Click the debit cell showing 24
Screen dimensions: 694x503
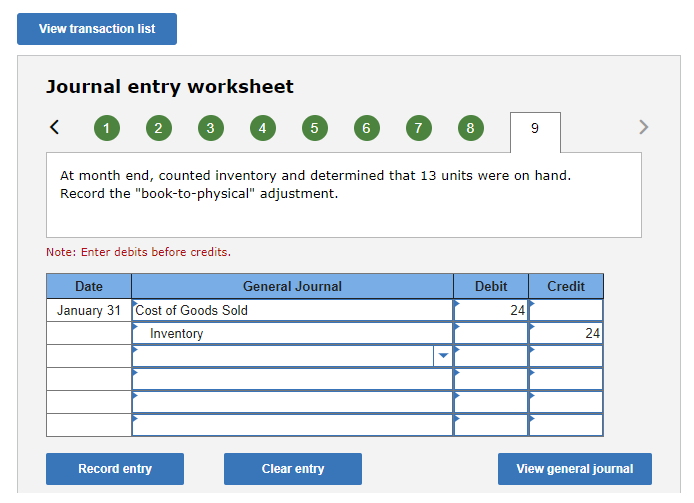click(491, 310)
